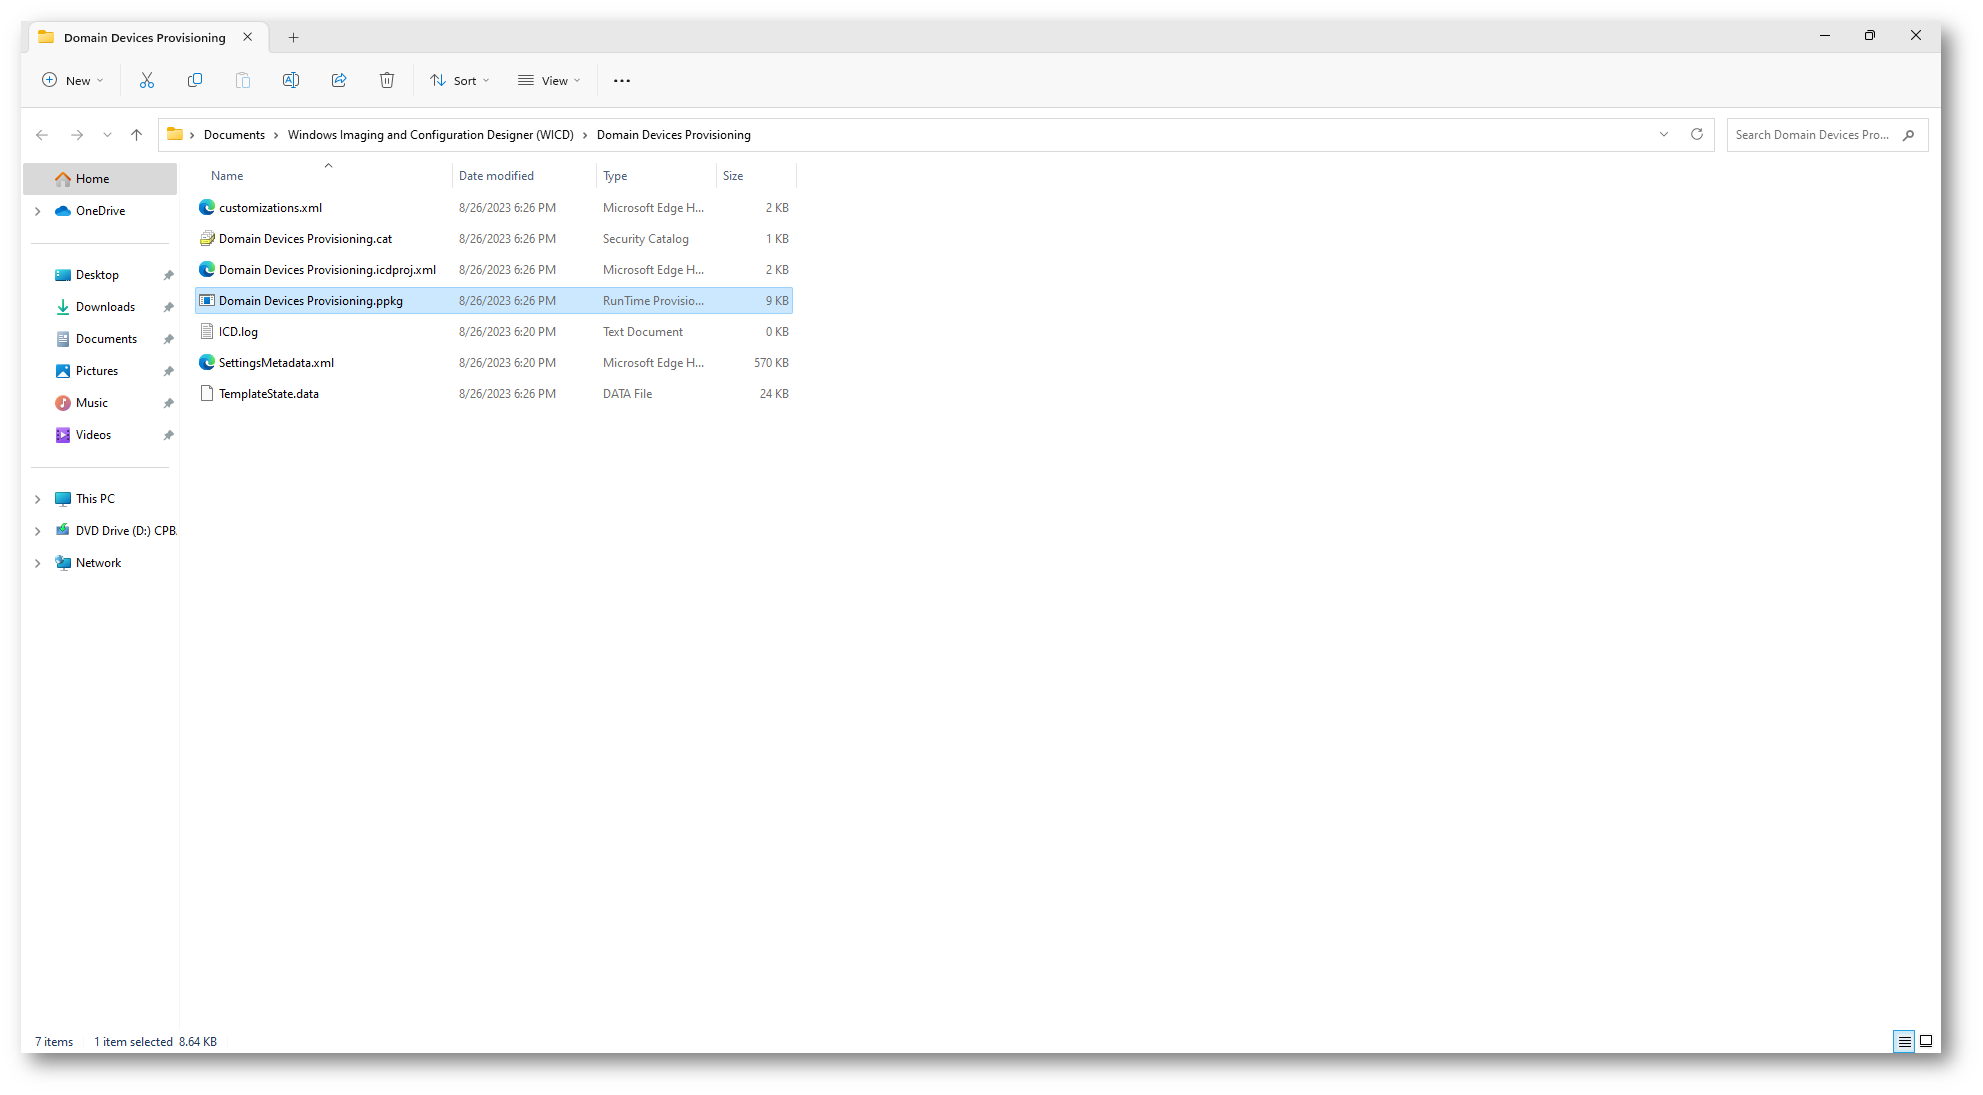
Task: Click the ICD.log file icon
Action: click(x=207, y=331)
